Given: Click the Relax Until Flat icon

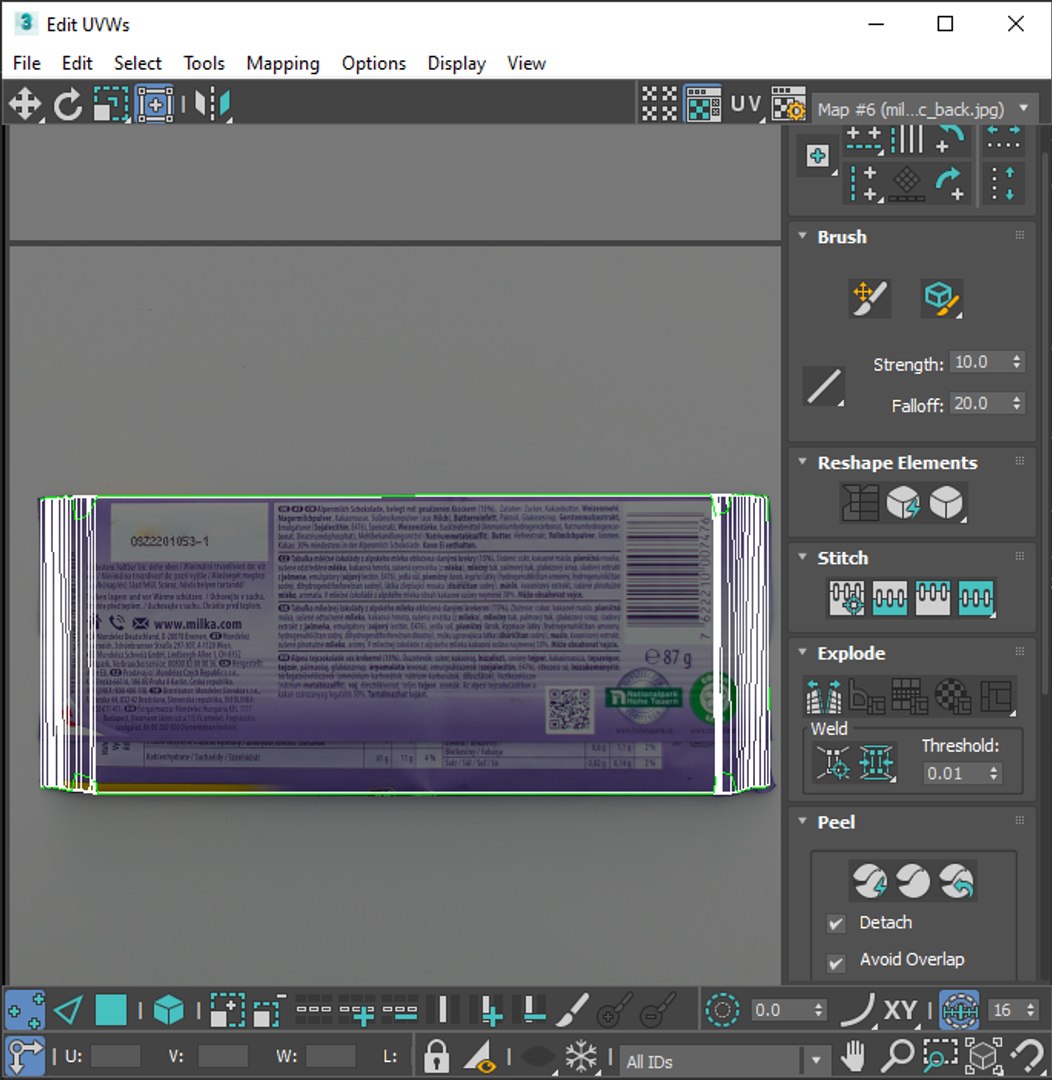Looking at the screenshot, I should pyautogui.click(x=903, y=503).
